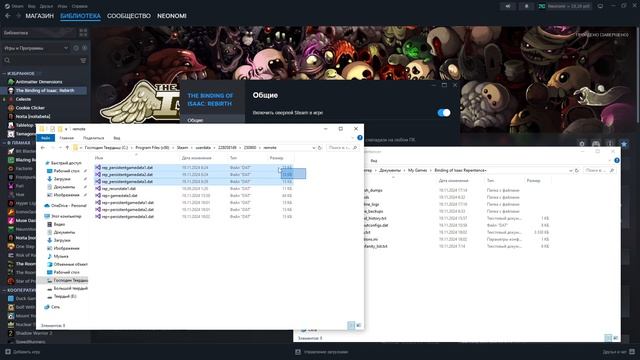The image size is (640, 360).
Task: Sort by Размер column in remote window
Action: 276,158
